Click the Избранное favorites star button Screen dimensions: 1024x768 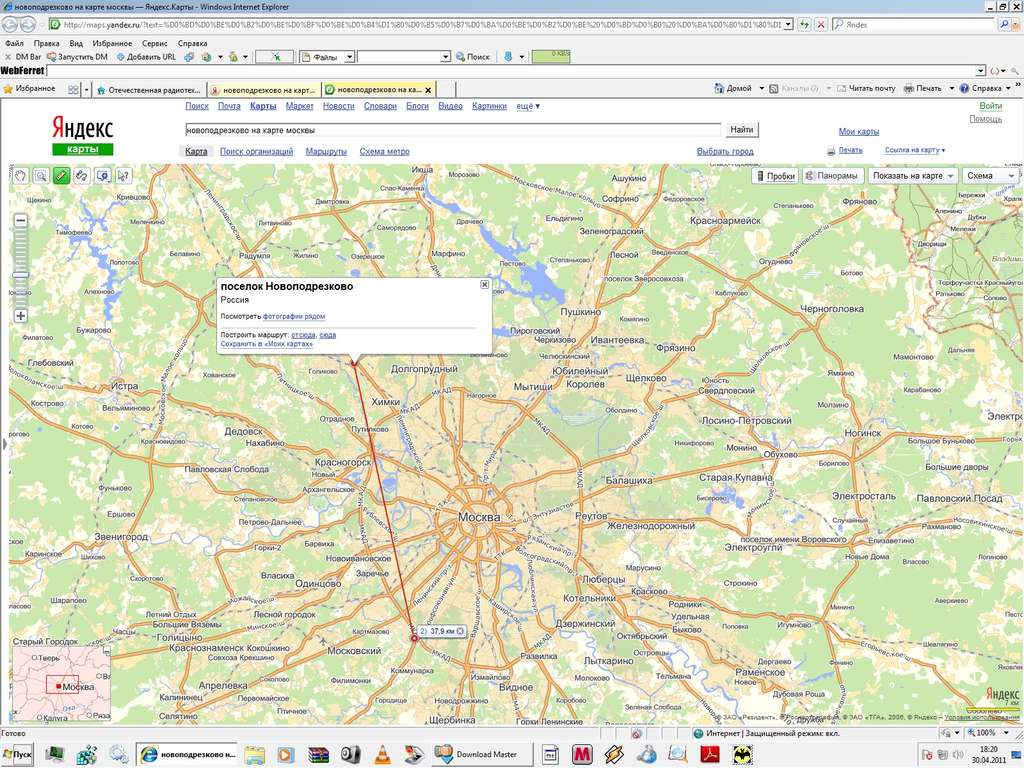tap(29, 88)
